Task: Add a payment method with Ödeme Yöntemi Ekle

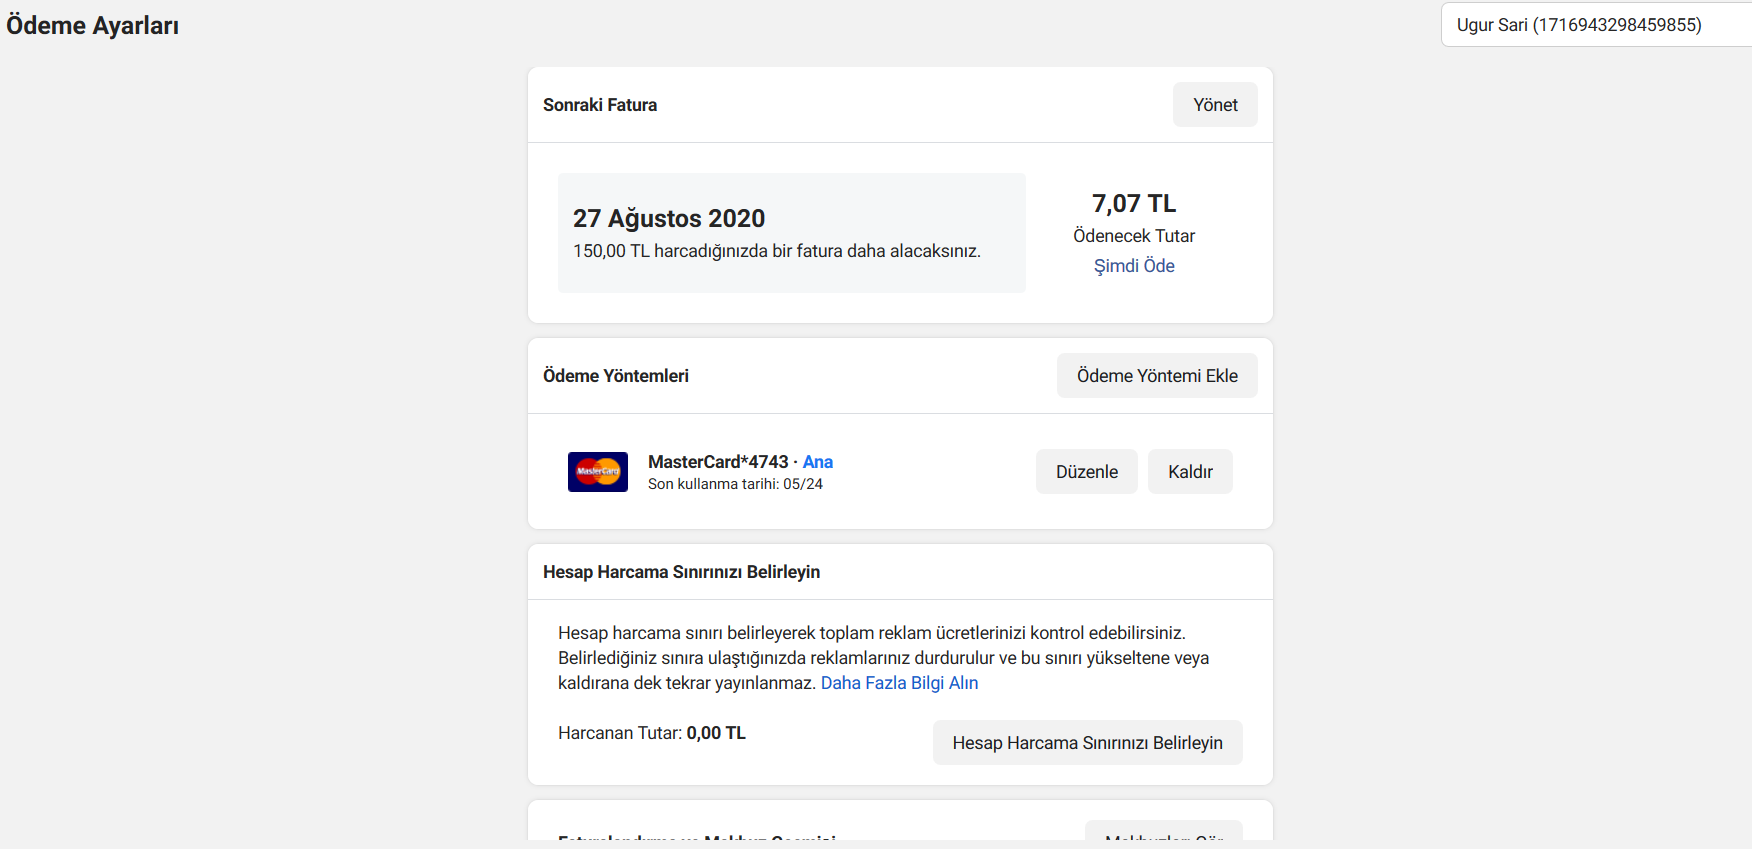Action: click(1157, 376)
